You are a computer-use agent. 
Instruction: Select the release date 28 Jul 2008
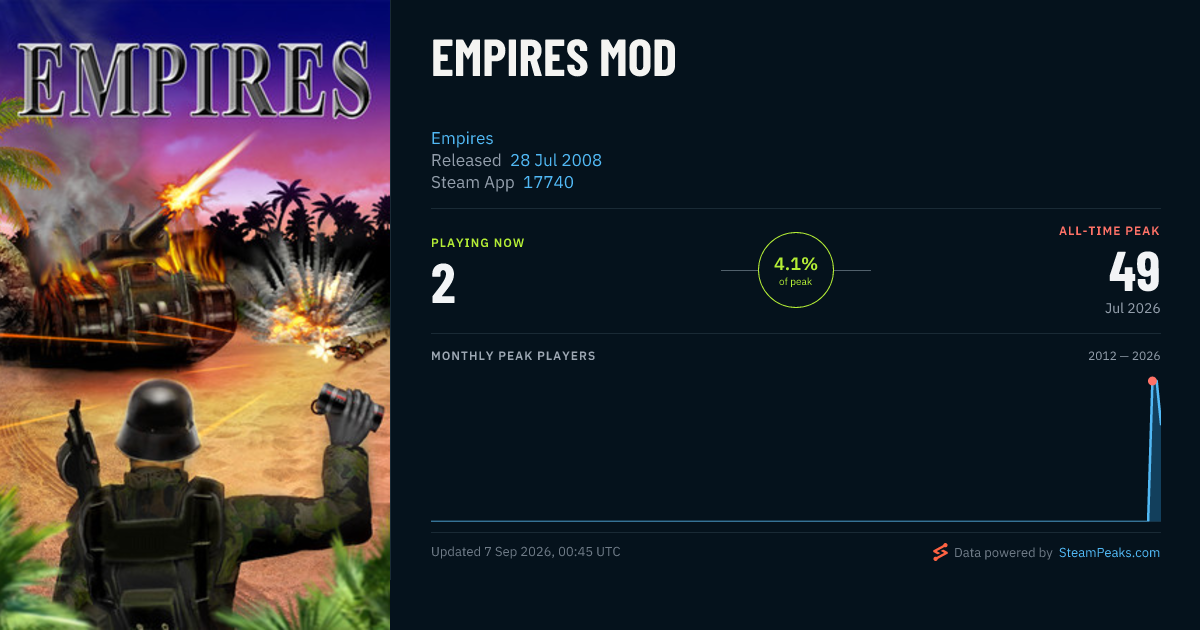tap(556, 160)
